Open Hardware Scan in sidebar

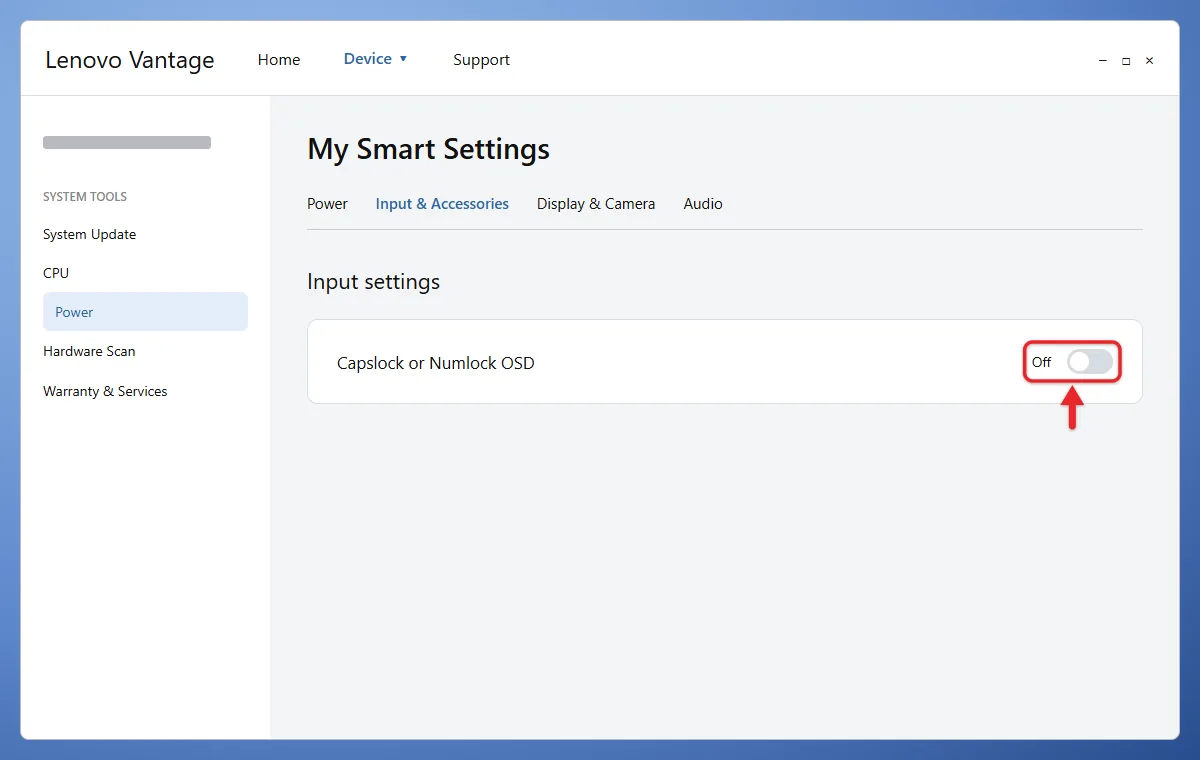point(89,351)
